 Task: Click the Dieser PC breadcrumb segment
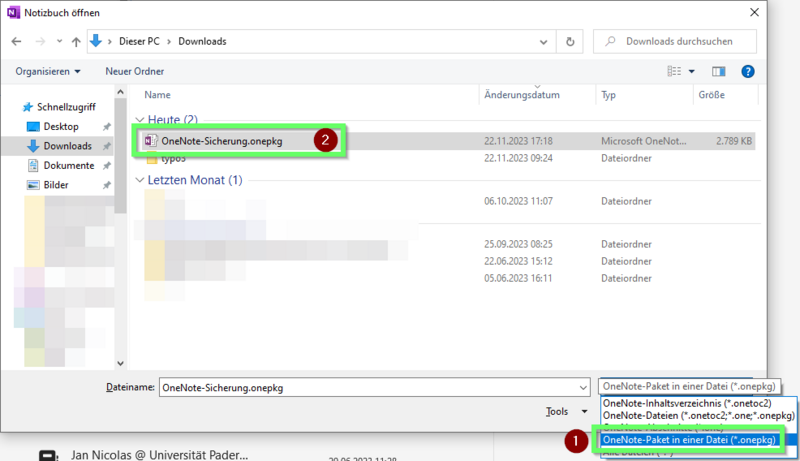click(x=139, y=41)
